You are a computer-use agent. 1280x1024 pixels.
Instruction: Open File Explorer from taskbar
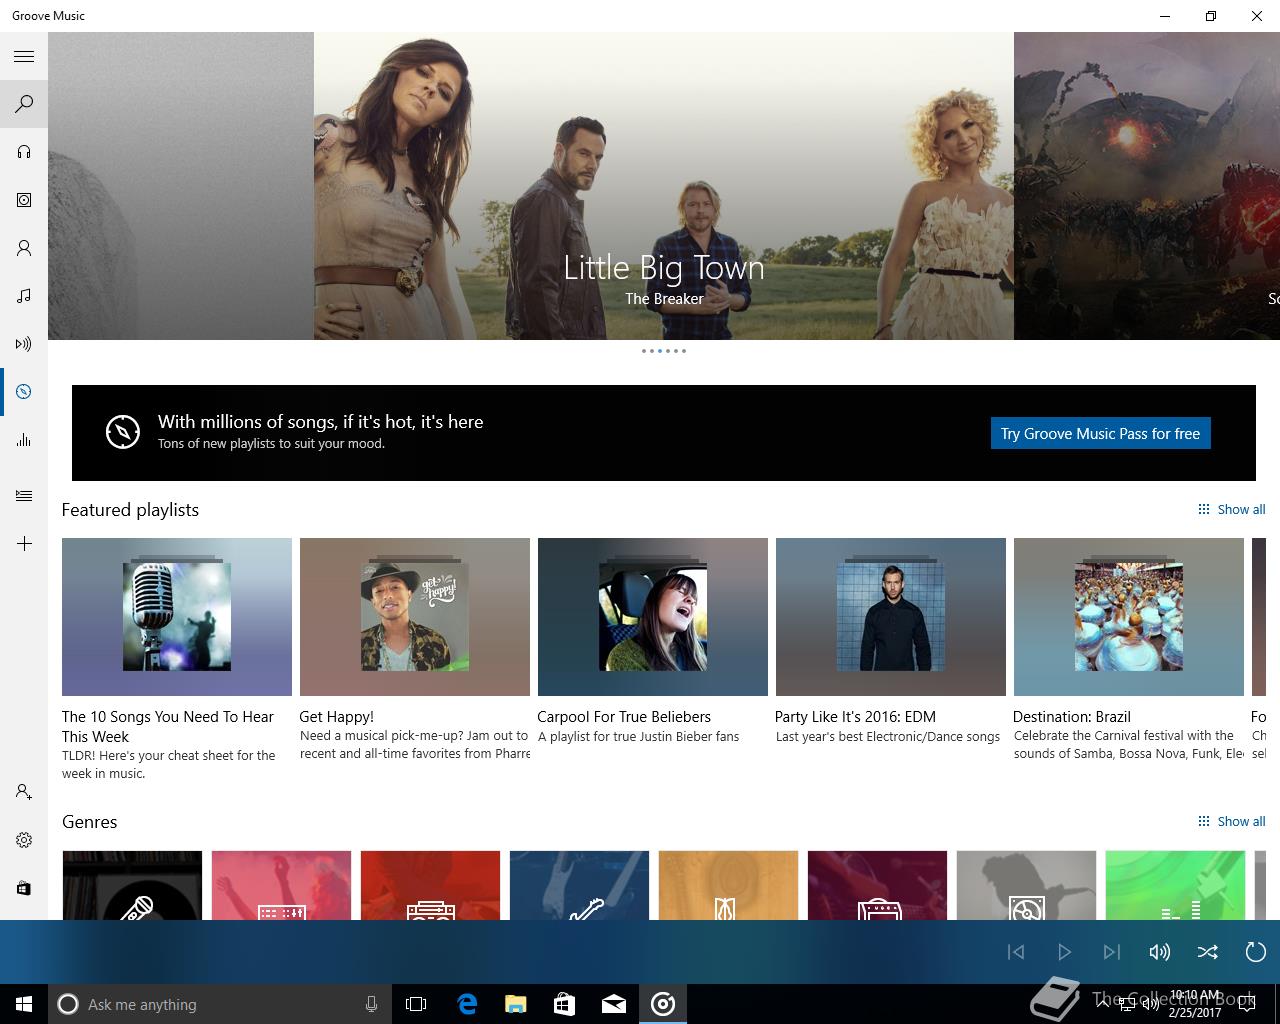pyautogui.click(x=516, y=1004)
